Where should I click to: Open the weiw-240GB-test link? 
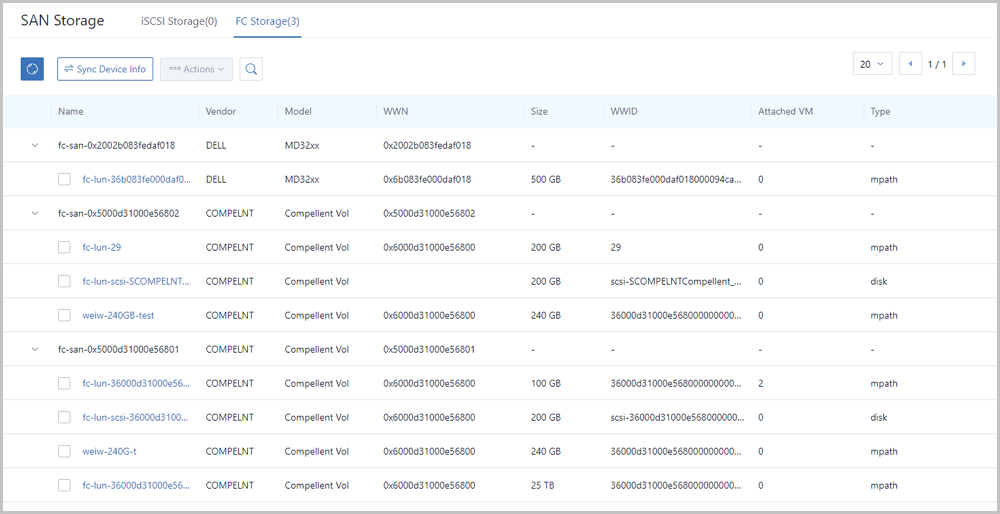coord(119,315)
